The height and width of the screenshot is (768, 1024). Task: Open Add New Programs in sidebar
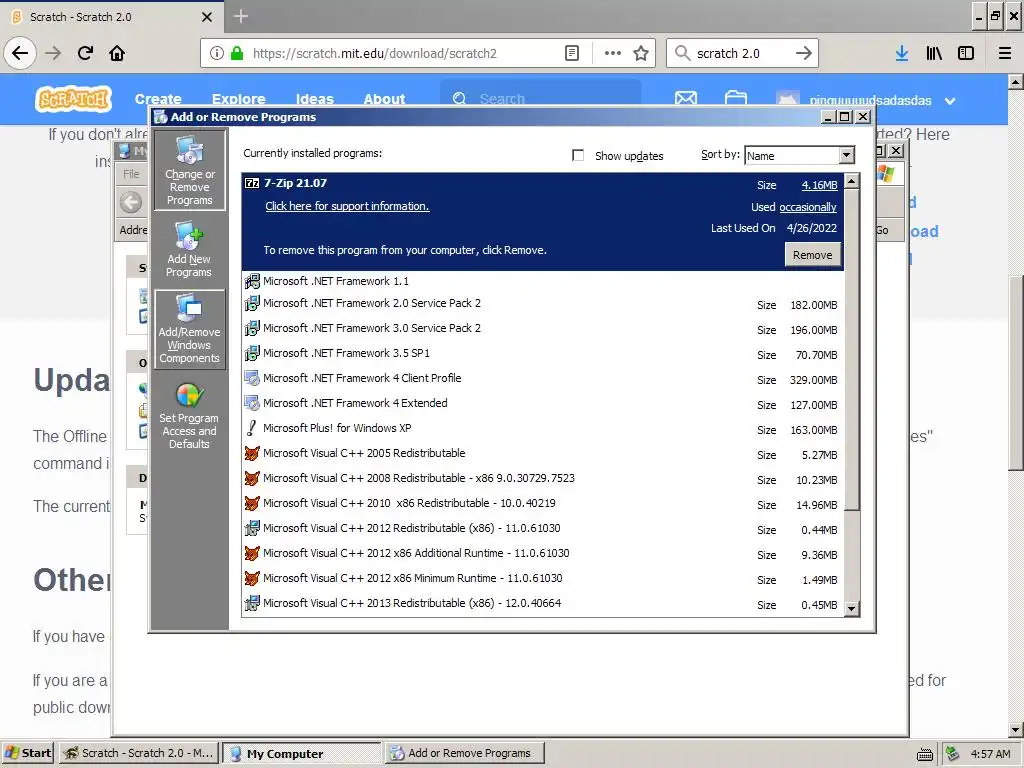189,249
